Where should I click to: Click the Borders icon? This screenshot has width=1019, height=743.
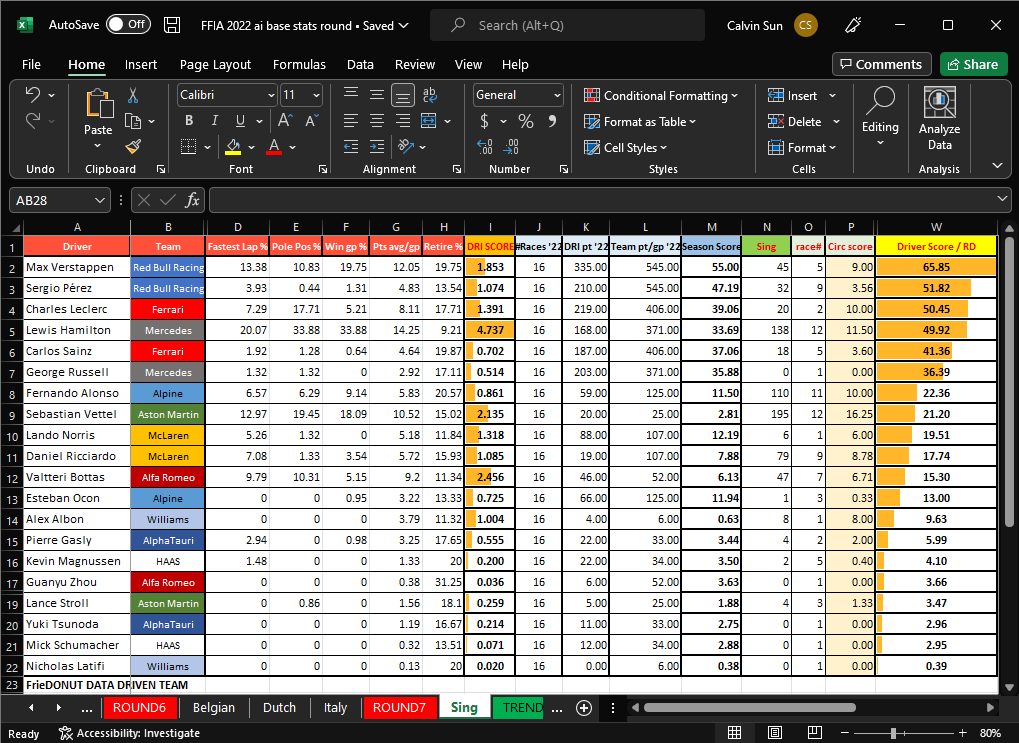pyautogui.click(x=188, y=147)
